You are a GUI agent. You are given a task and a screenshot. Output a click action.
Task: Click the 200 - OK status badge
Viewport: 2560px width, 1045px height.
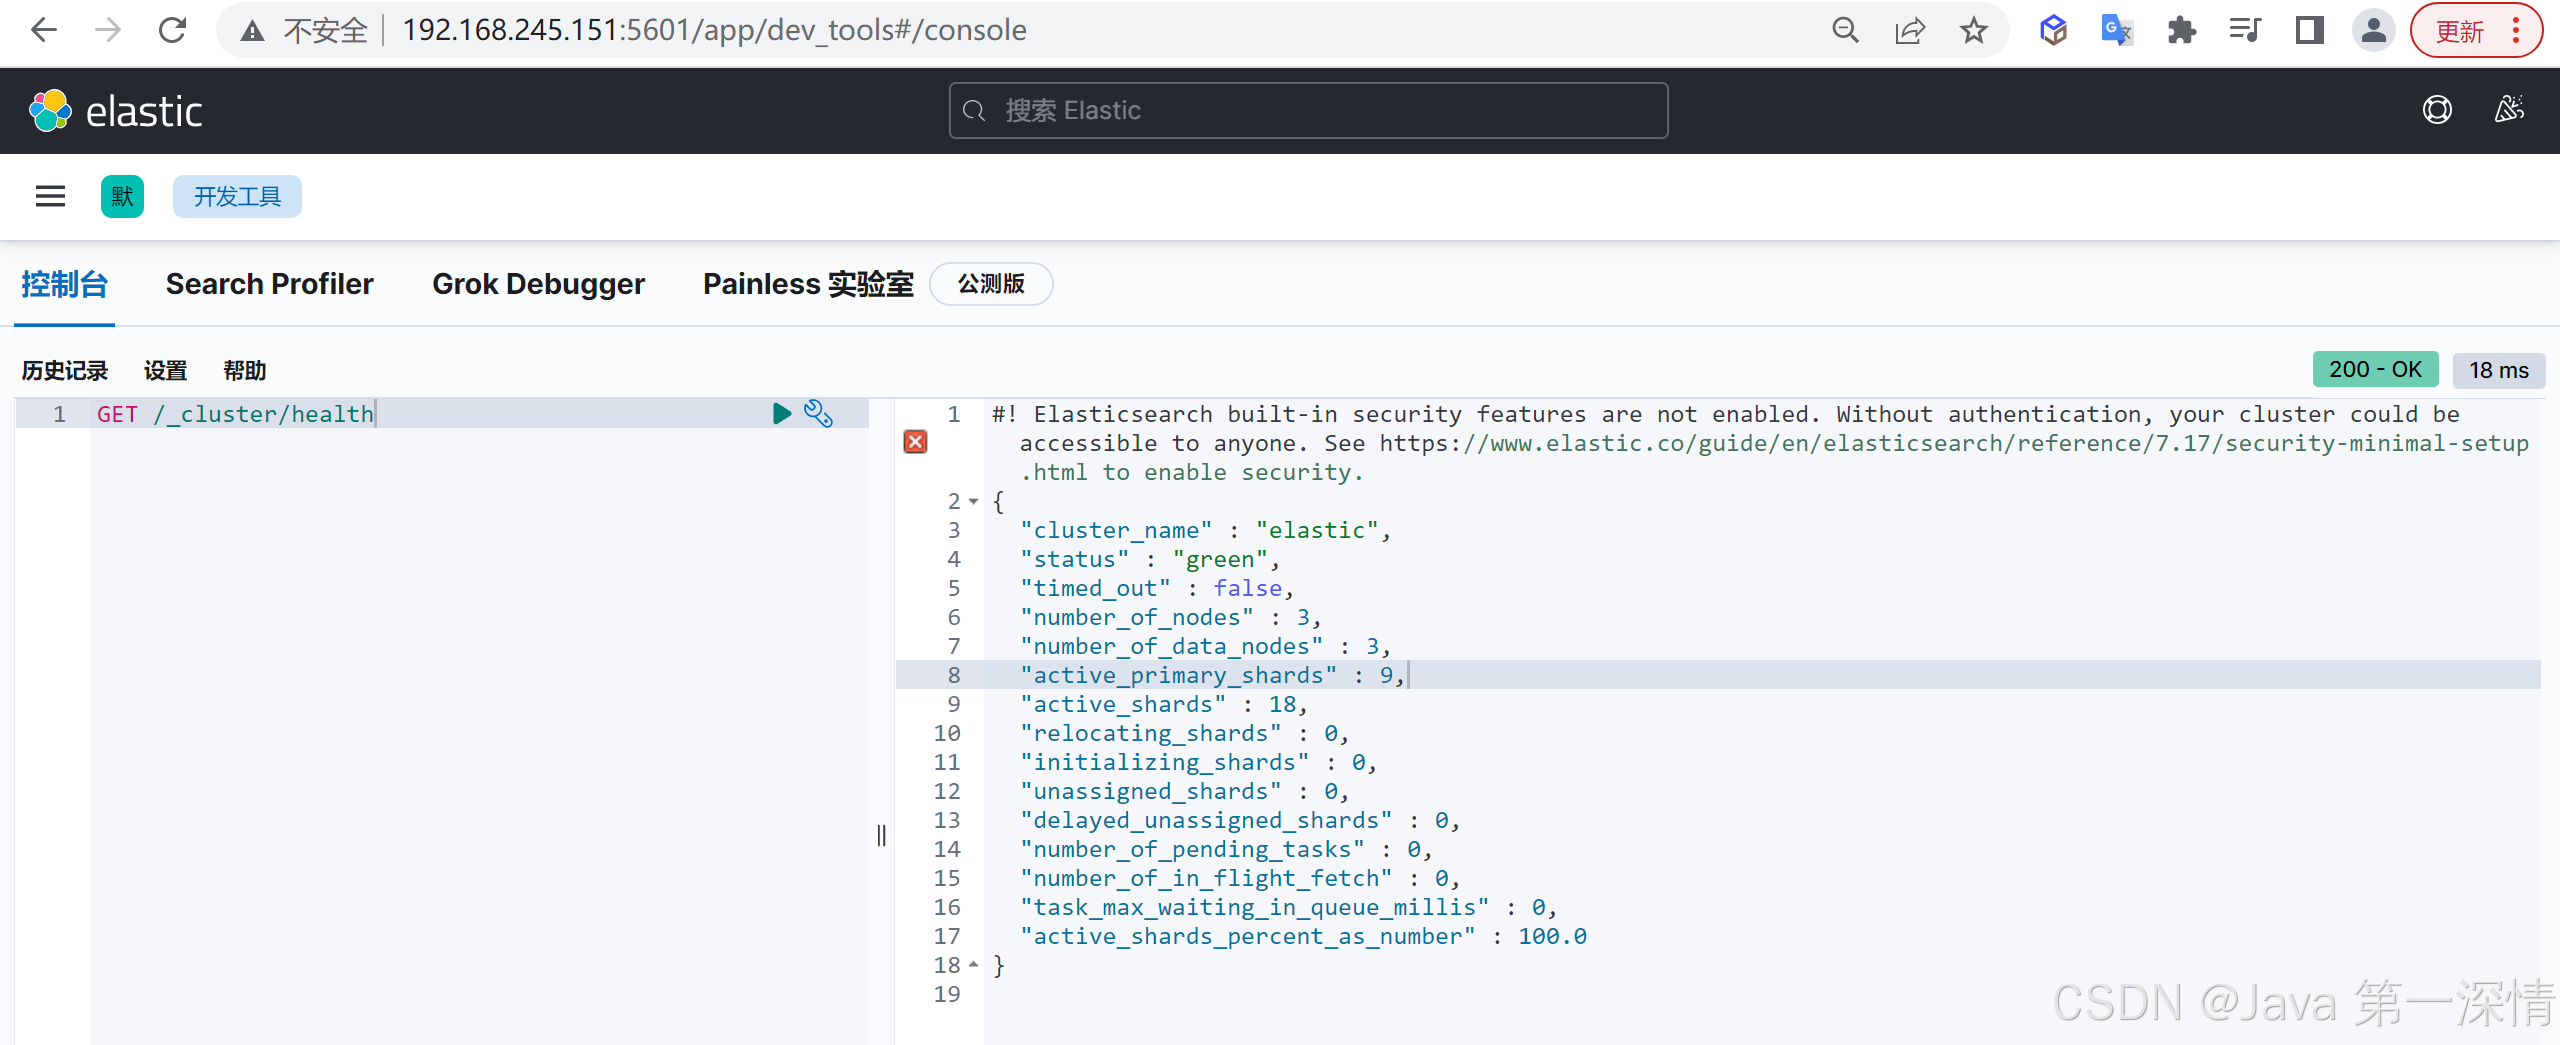tap(2375, 370)
